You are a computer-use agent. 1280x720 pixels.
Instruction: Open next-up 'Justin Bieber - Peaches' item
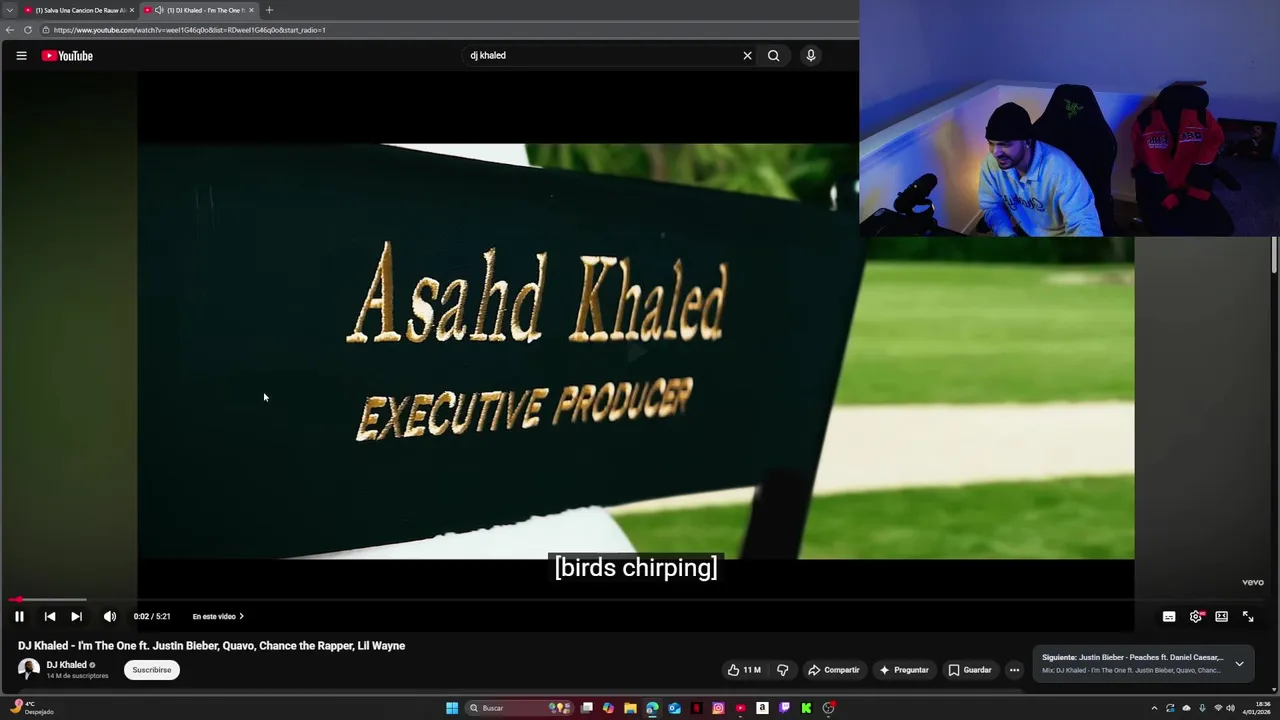pos(1132,658)
